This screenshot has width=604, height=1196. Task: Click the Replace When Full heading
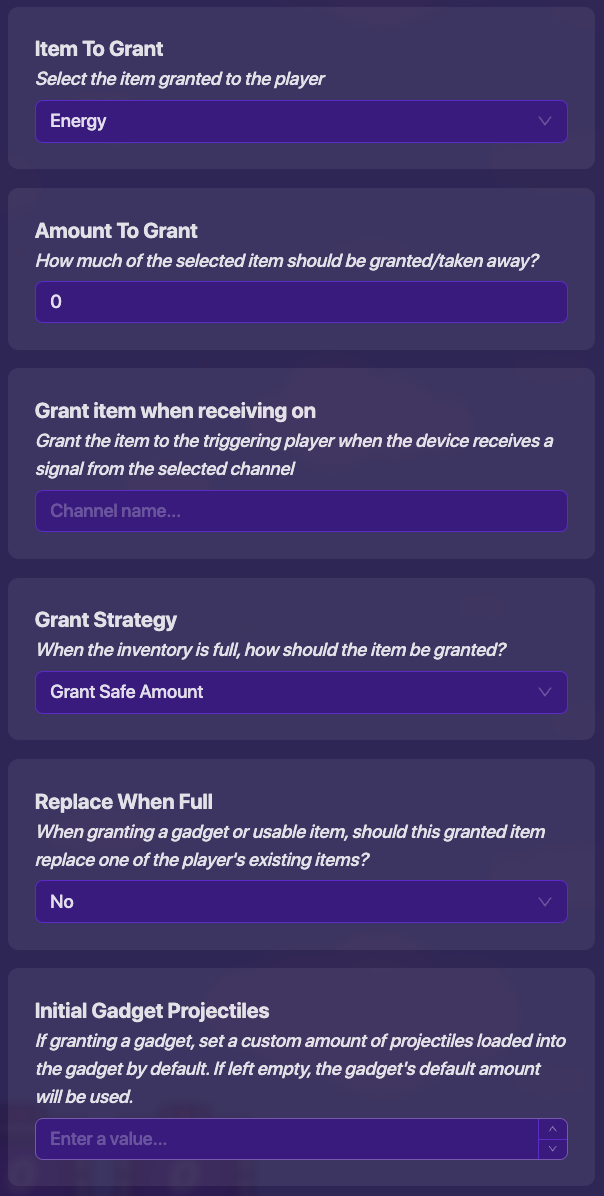pyautogui.click(x=124, y=801)
